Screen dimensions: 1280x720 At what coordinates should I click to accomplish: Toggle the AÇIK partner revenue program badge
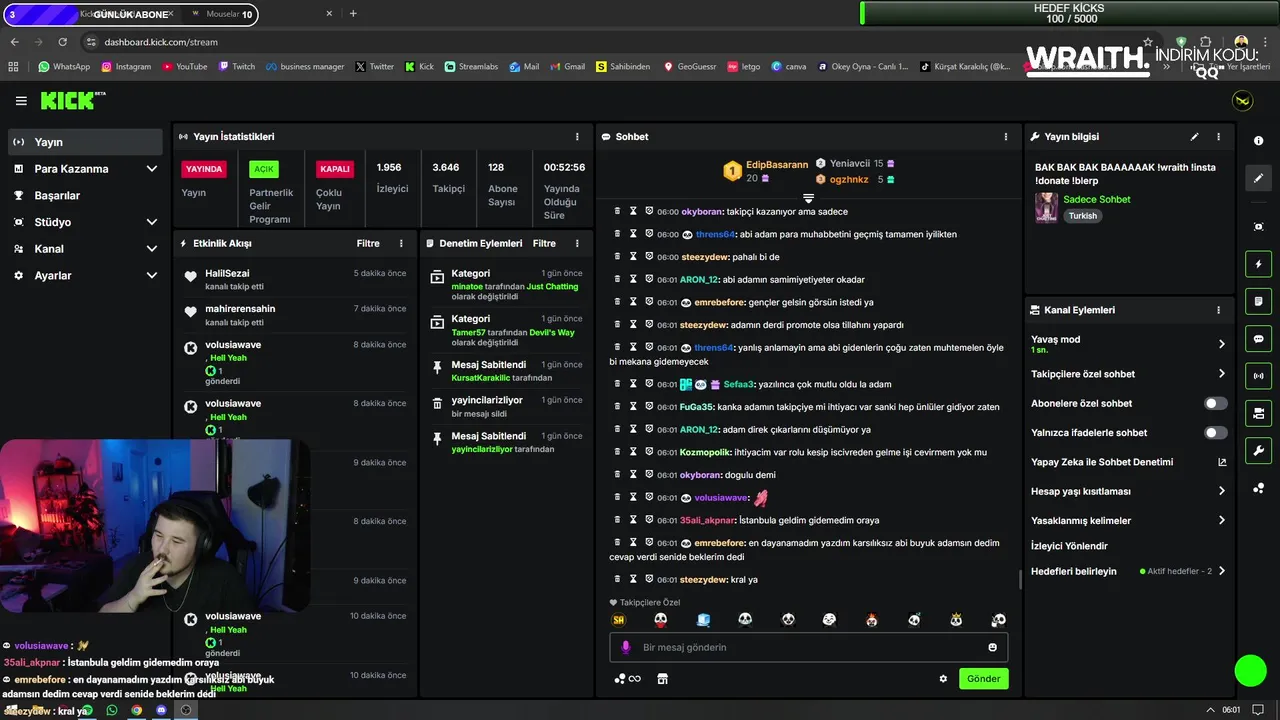263,169
